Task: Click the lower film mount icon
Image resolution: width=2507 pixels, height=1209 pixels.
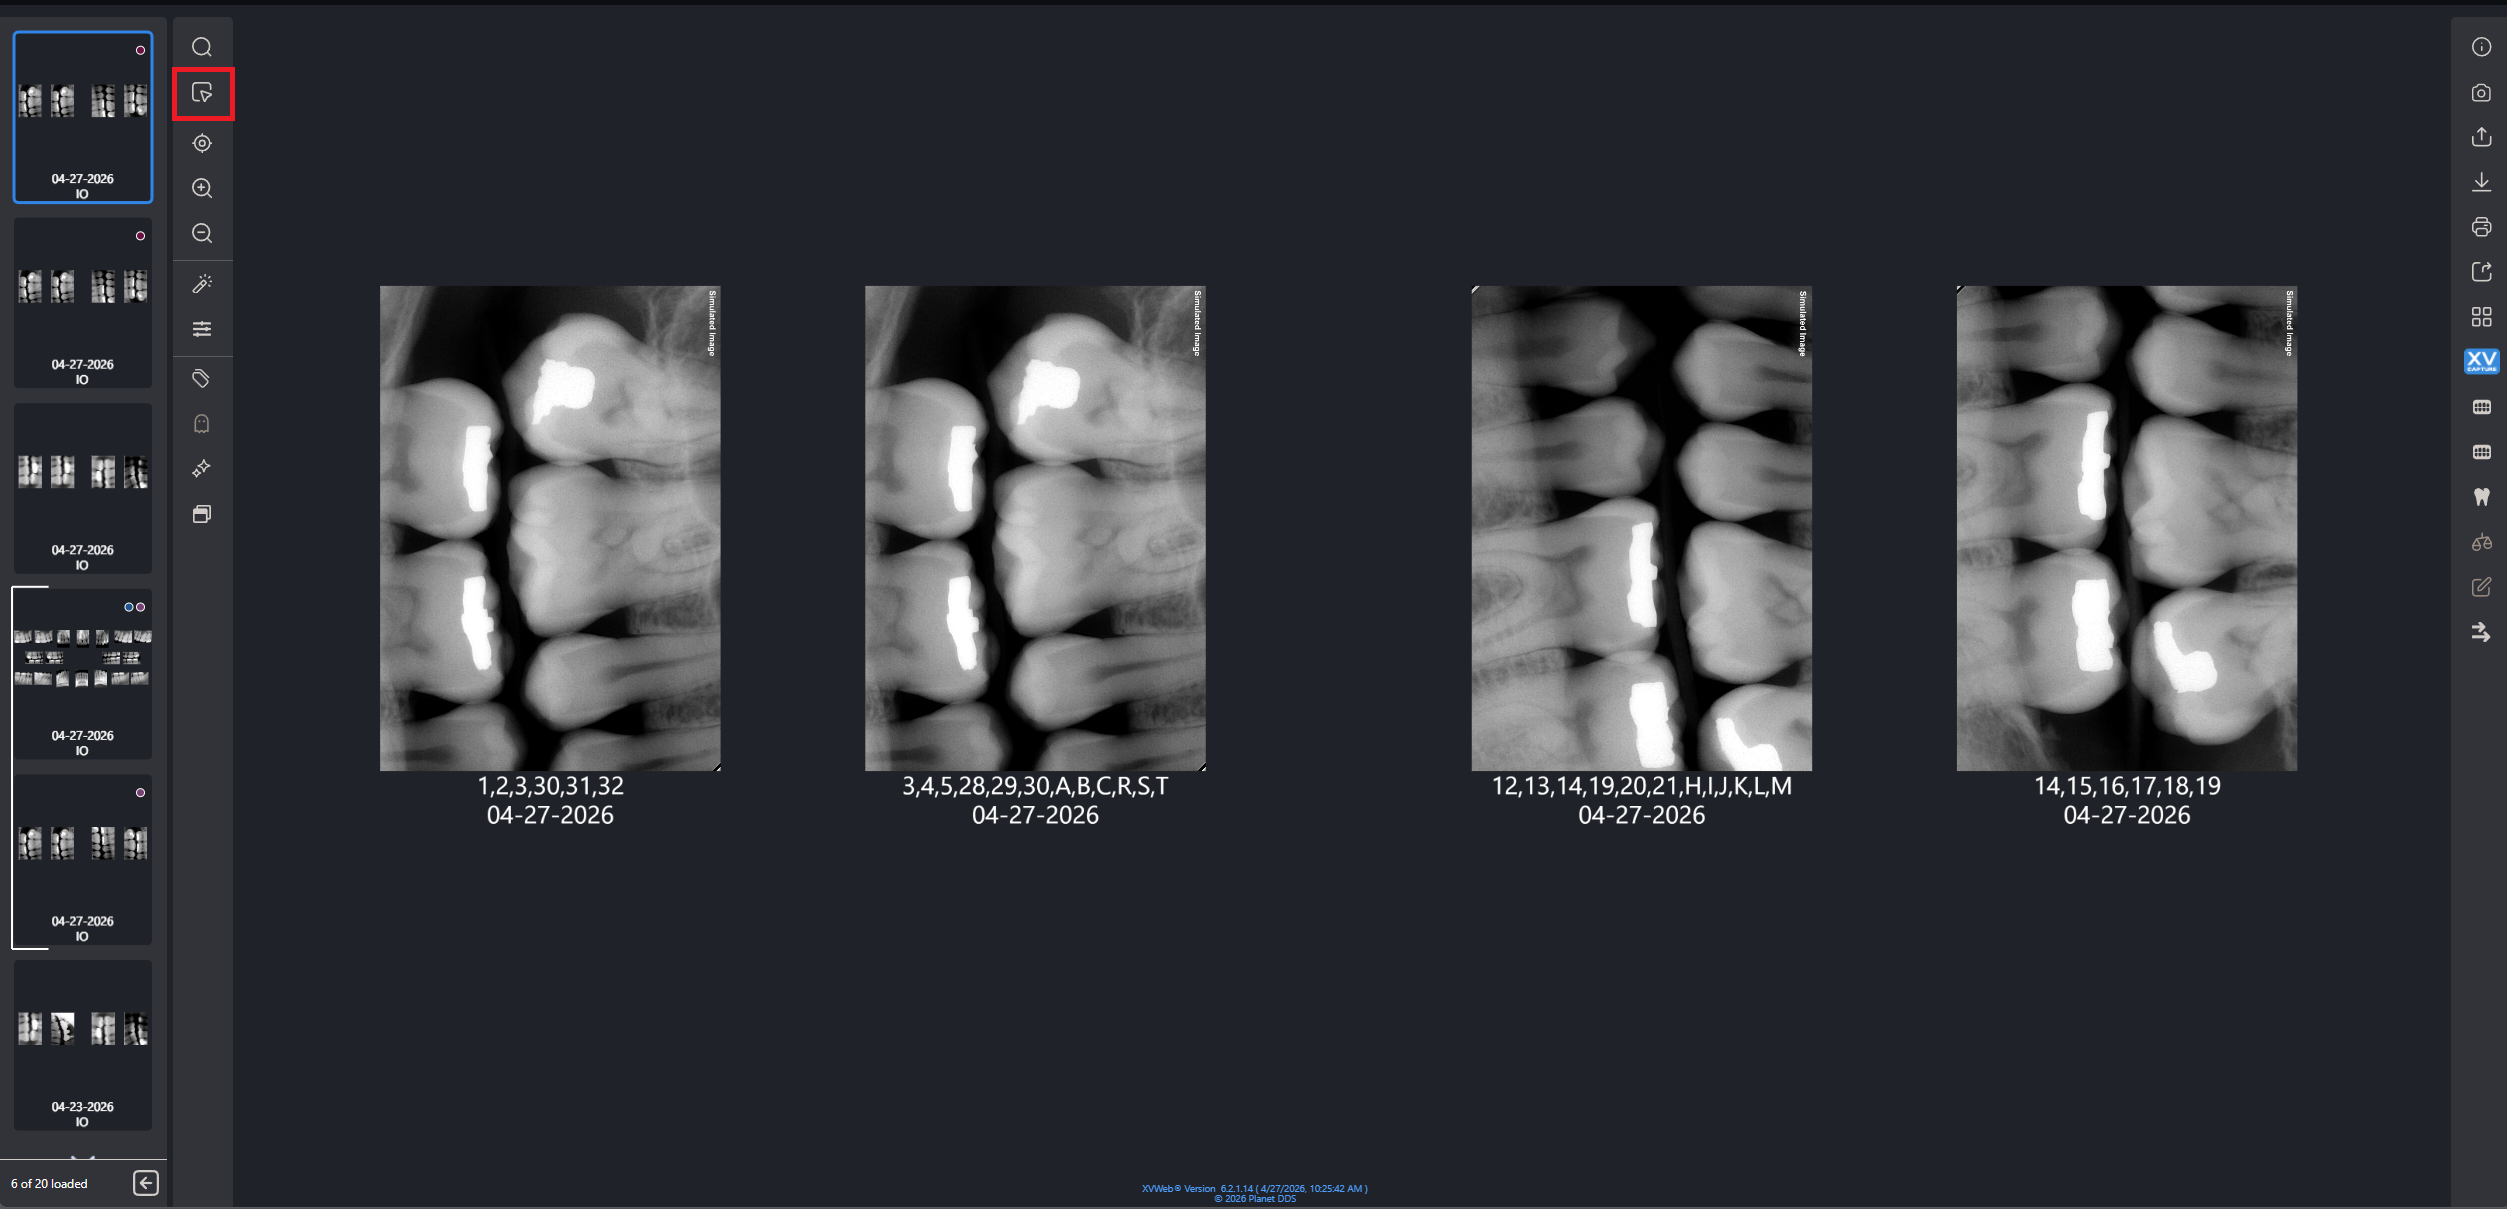Action: pyautogui.click(x=2481, y=452)
